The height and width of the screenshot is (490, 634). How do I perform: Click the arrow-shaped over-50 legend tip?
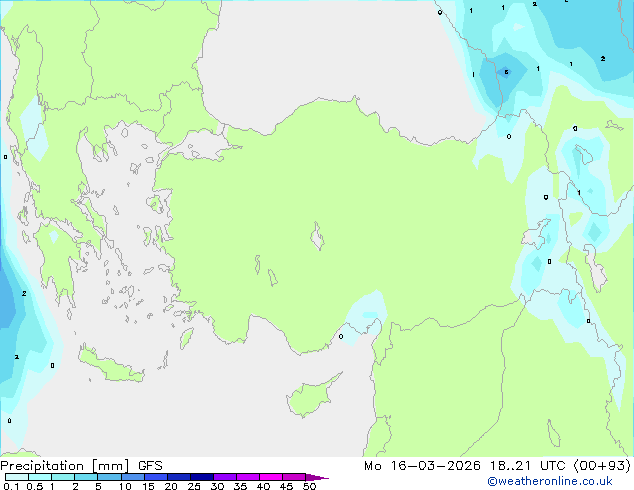click(x=317, y=477)
